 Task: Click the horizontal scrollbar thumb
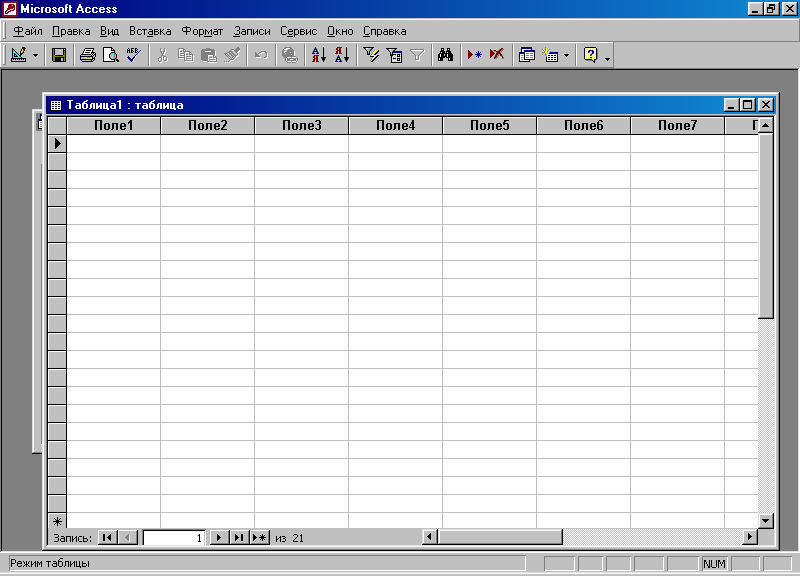point(500,537)
